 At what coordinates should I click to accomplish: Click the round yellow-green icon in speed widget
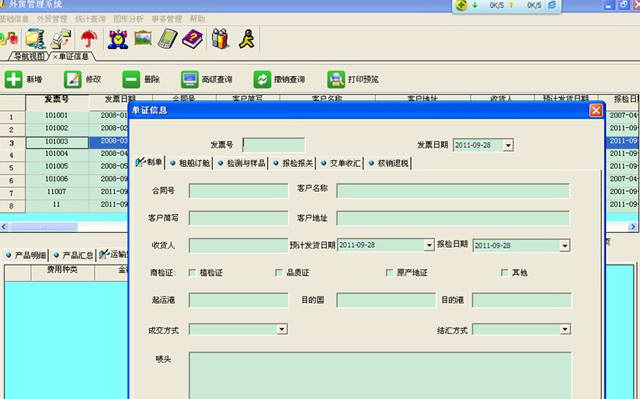pos(461,5)
